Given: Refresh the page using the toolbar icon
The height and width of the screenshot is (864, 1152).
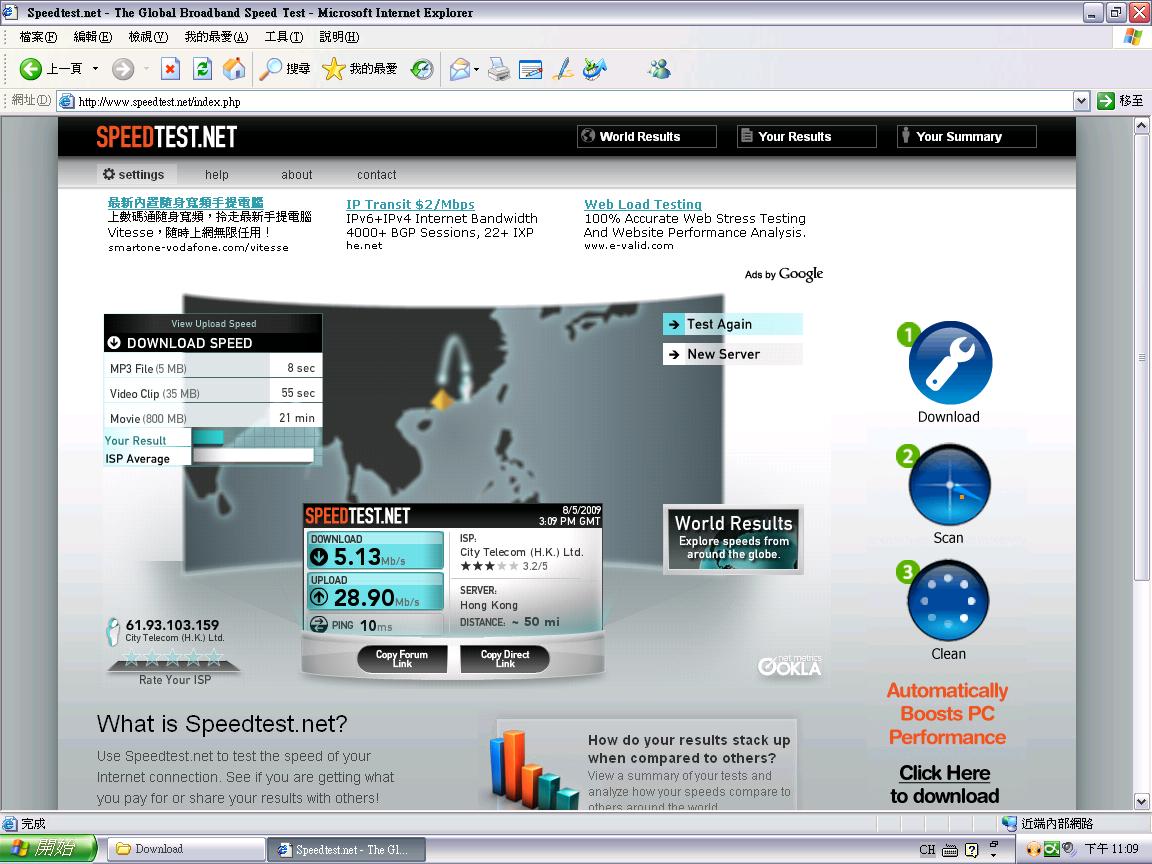Looking at the screenshot, I should tap(202, 69).
